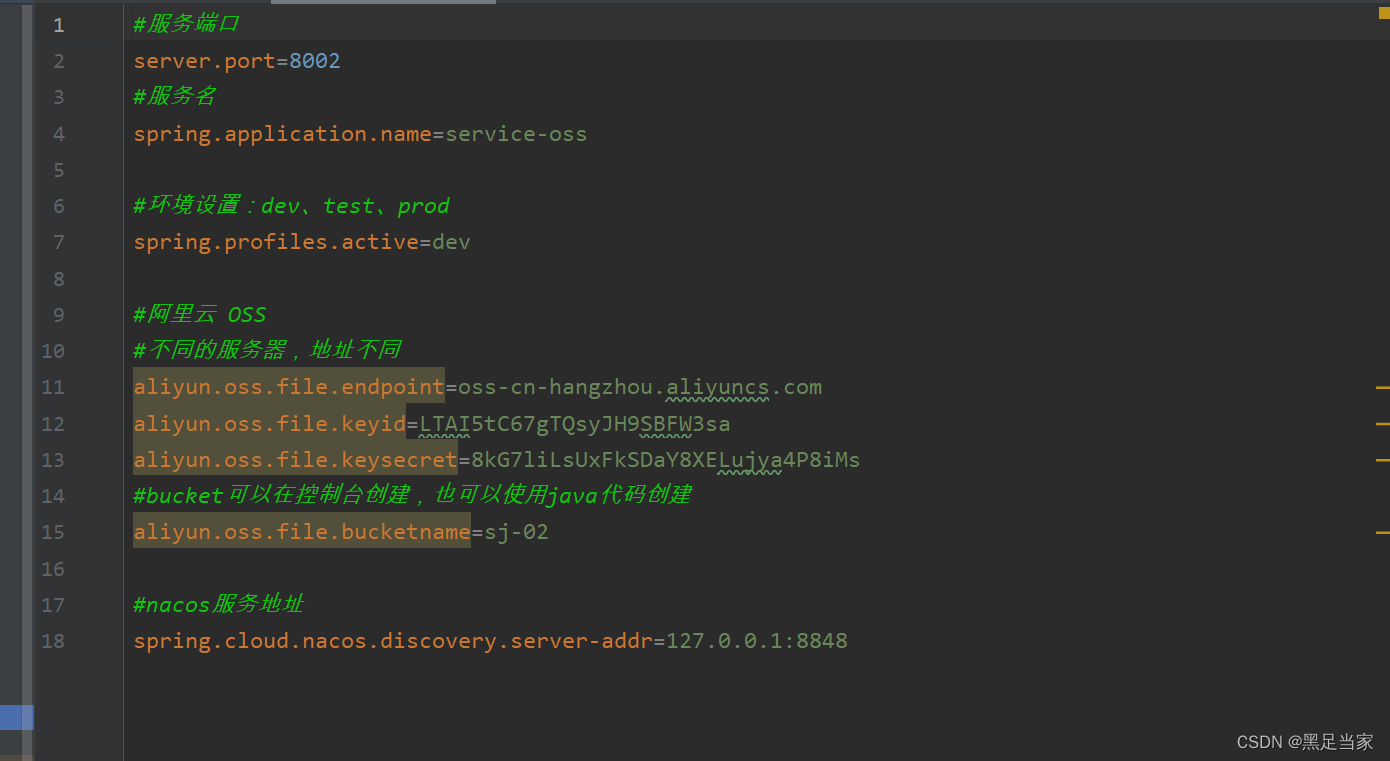Click the port value '8002'
The height and width of the screenshot is (761, 1390).
coord(315,61)
